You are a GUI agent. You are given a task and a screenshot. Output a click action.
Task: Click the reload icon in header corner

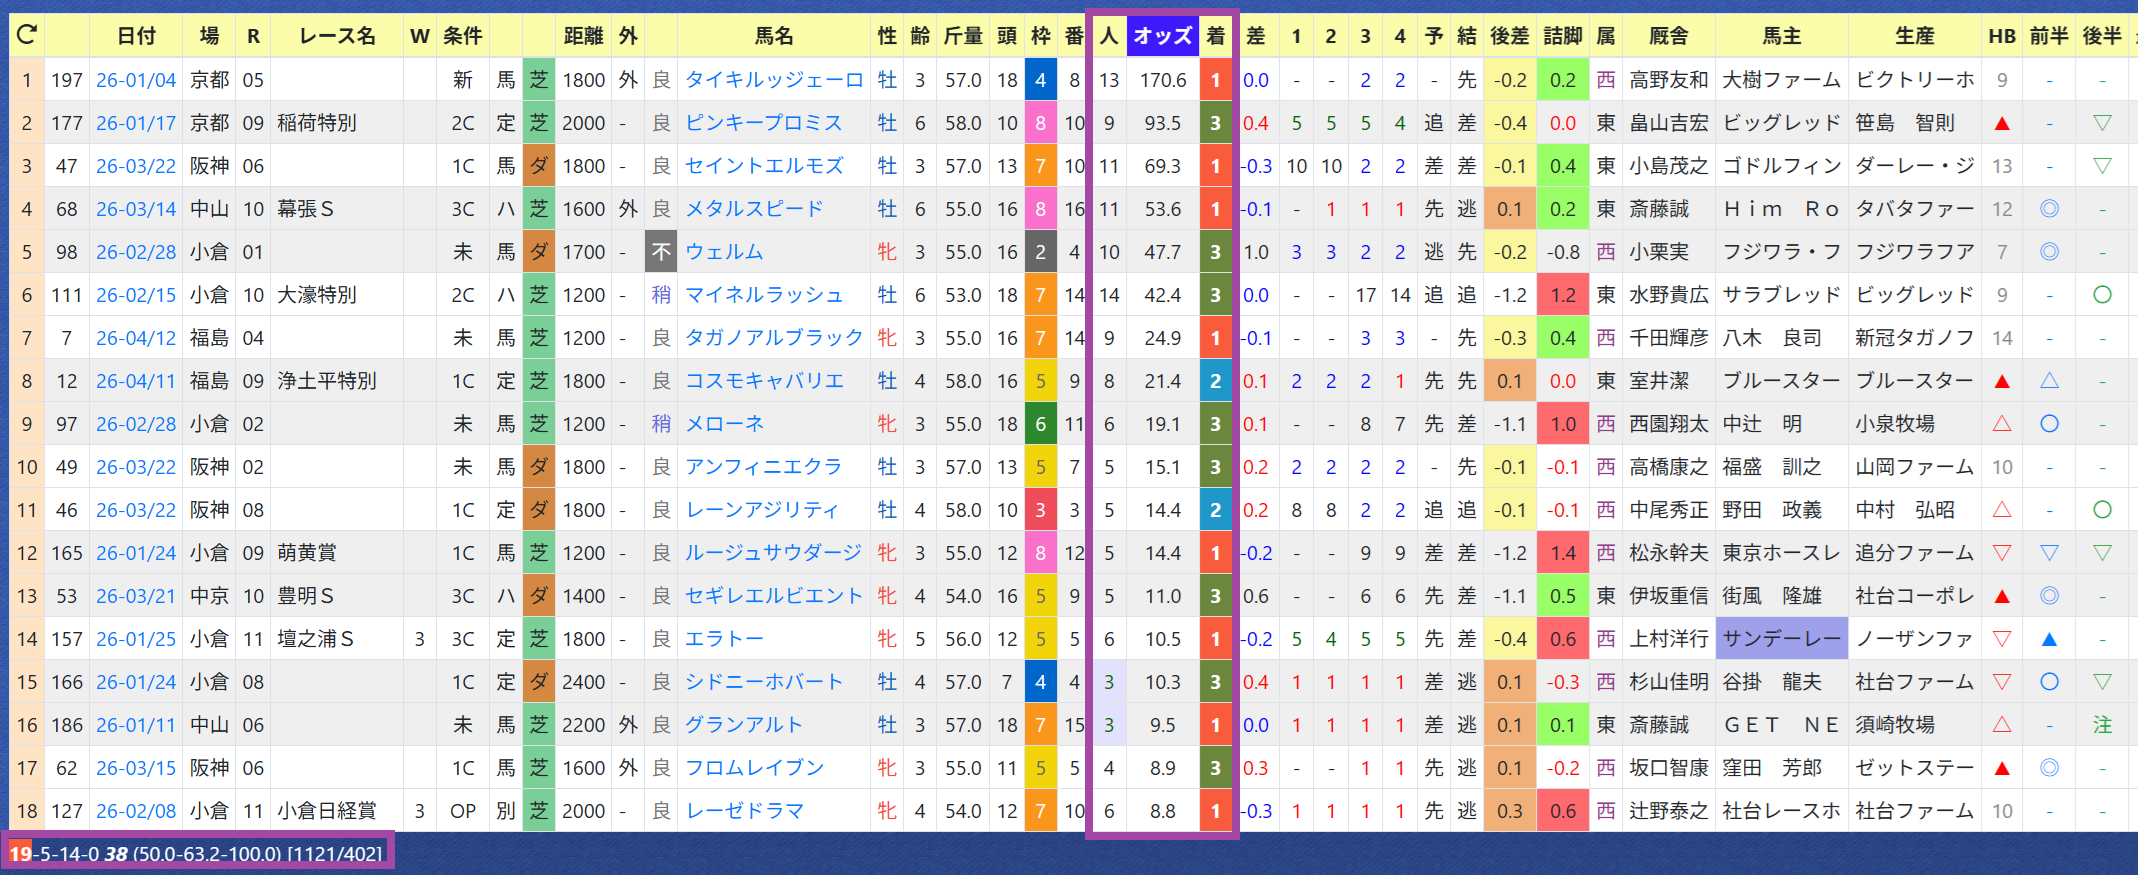pyautogui.click(x=27, y=36)
